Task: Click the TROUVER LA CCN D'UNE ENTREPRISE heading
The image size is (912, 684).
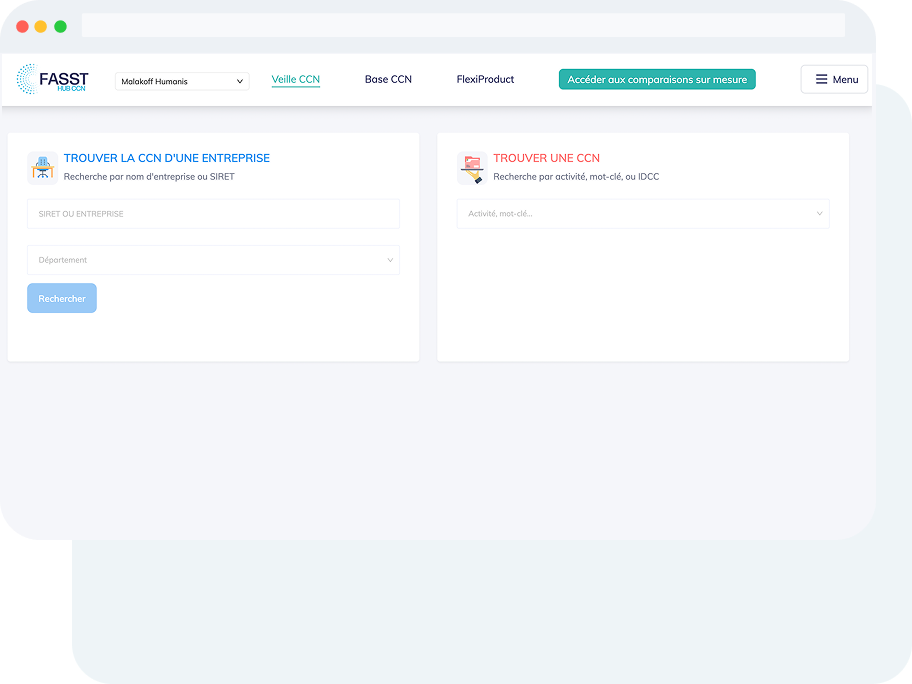Action: (x=166, y=158)
